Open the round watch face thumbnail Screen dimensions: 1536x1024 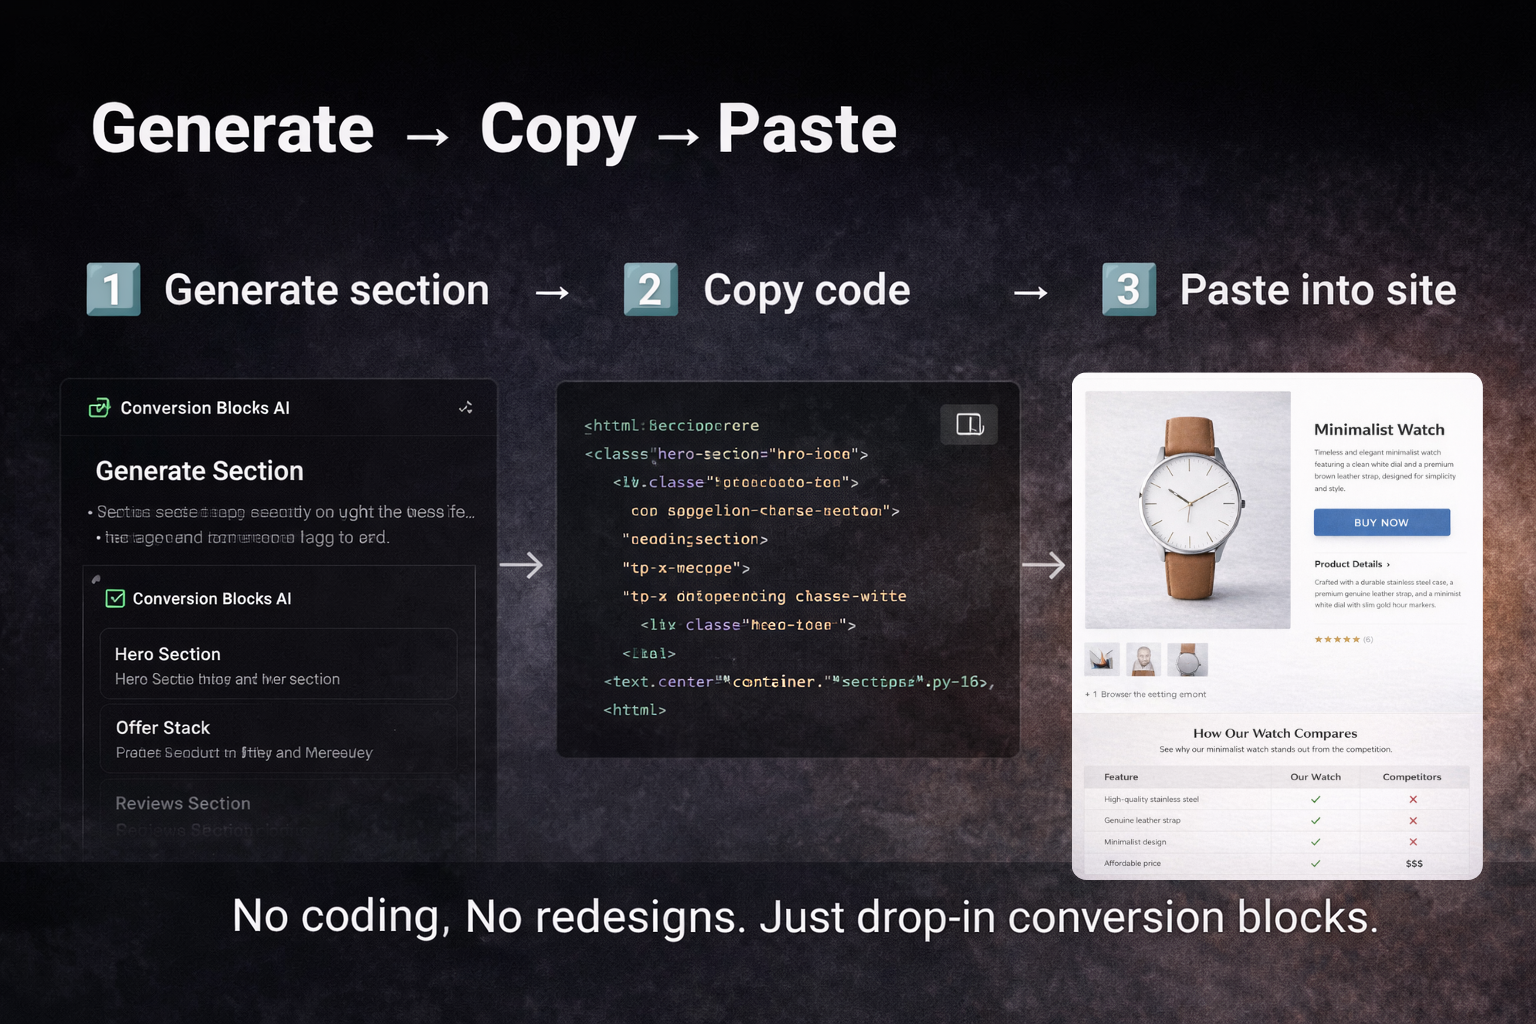(1190, 659)
